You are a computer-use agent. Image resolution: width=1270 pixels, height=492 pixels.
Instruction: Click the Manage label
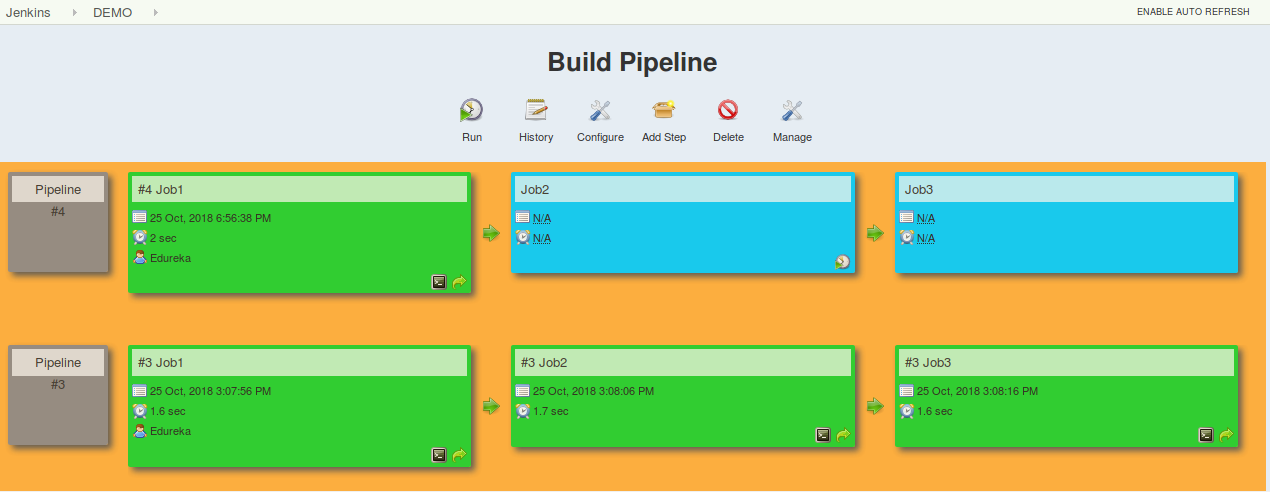792,137
